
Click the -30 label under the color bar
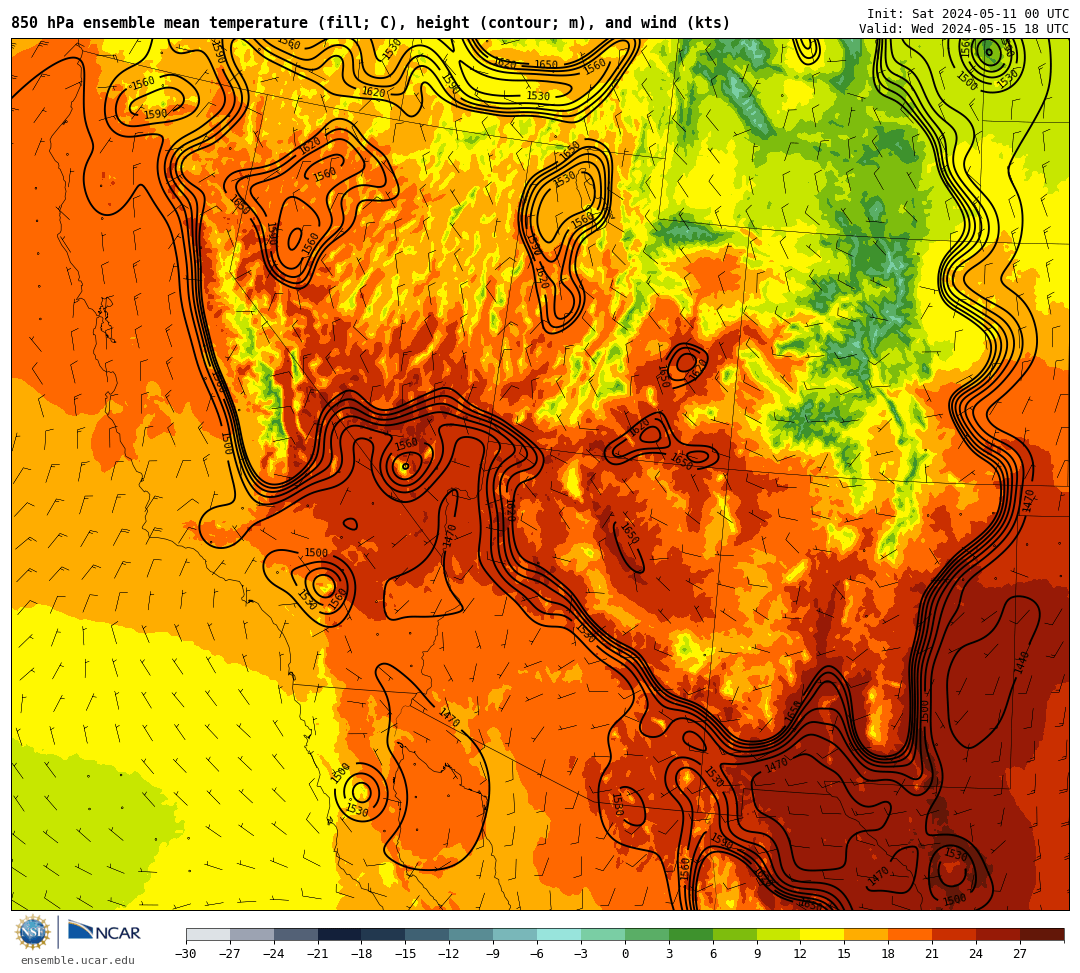tap(186, 954)
